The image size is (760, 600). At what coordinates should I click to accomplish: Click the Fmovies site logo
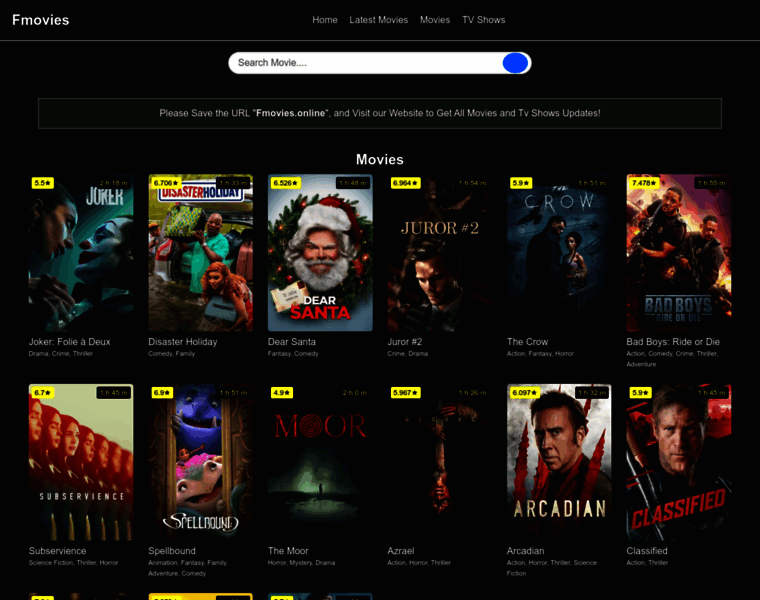click(41, 20)
